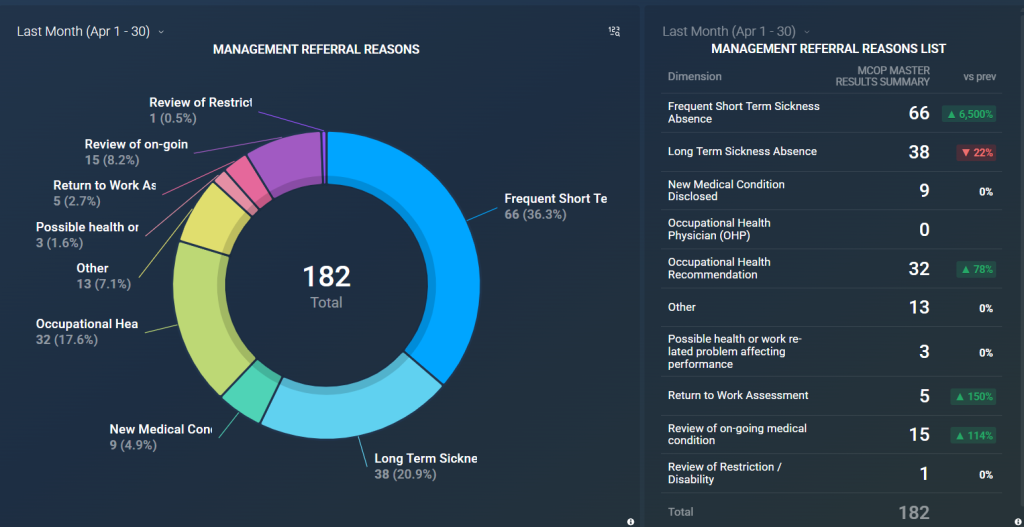Click the value 13 in the list
Image resolution: width=1024 pixels, height=527 pixels.
919,307
